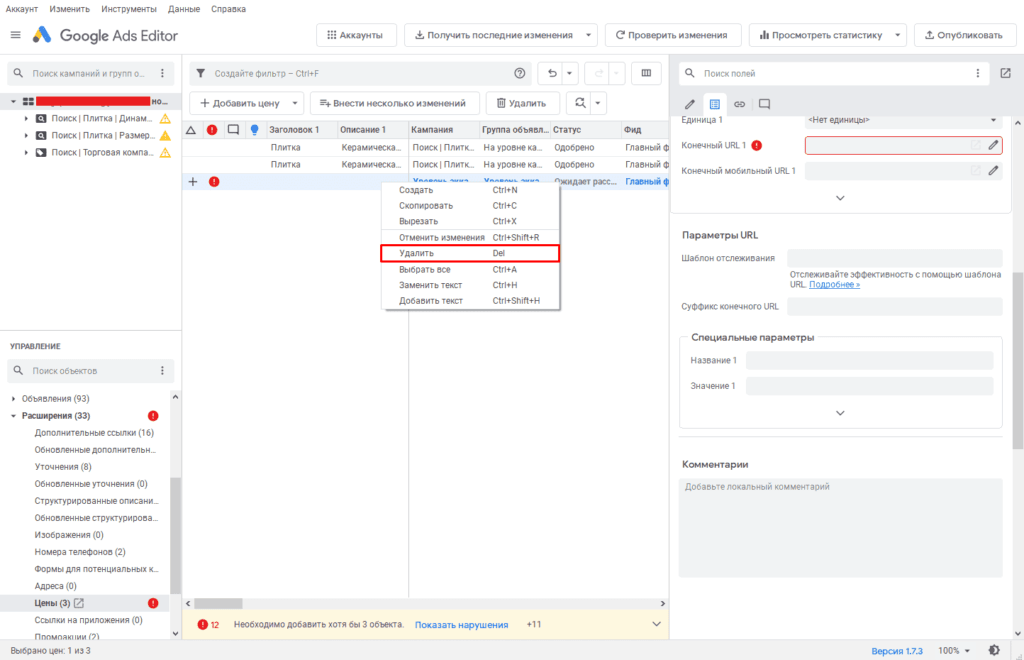Open the Аккаунт menu
Image resolution: width=1024 pixels, height=660 pixels.
pos(22,9)
